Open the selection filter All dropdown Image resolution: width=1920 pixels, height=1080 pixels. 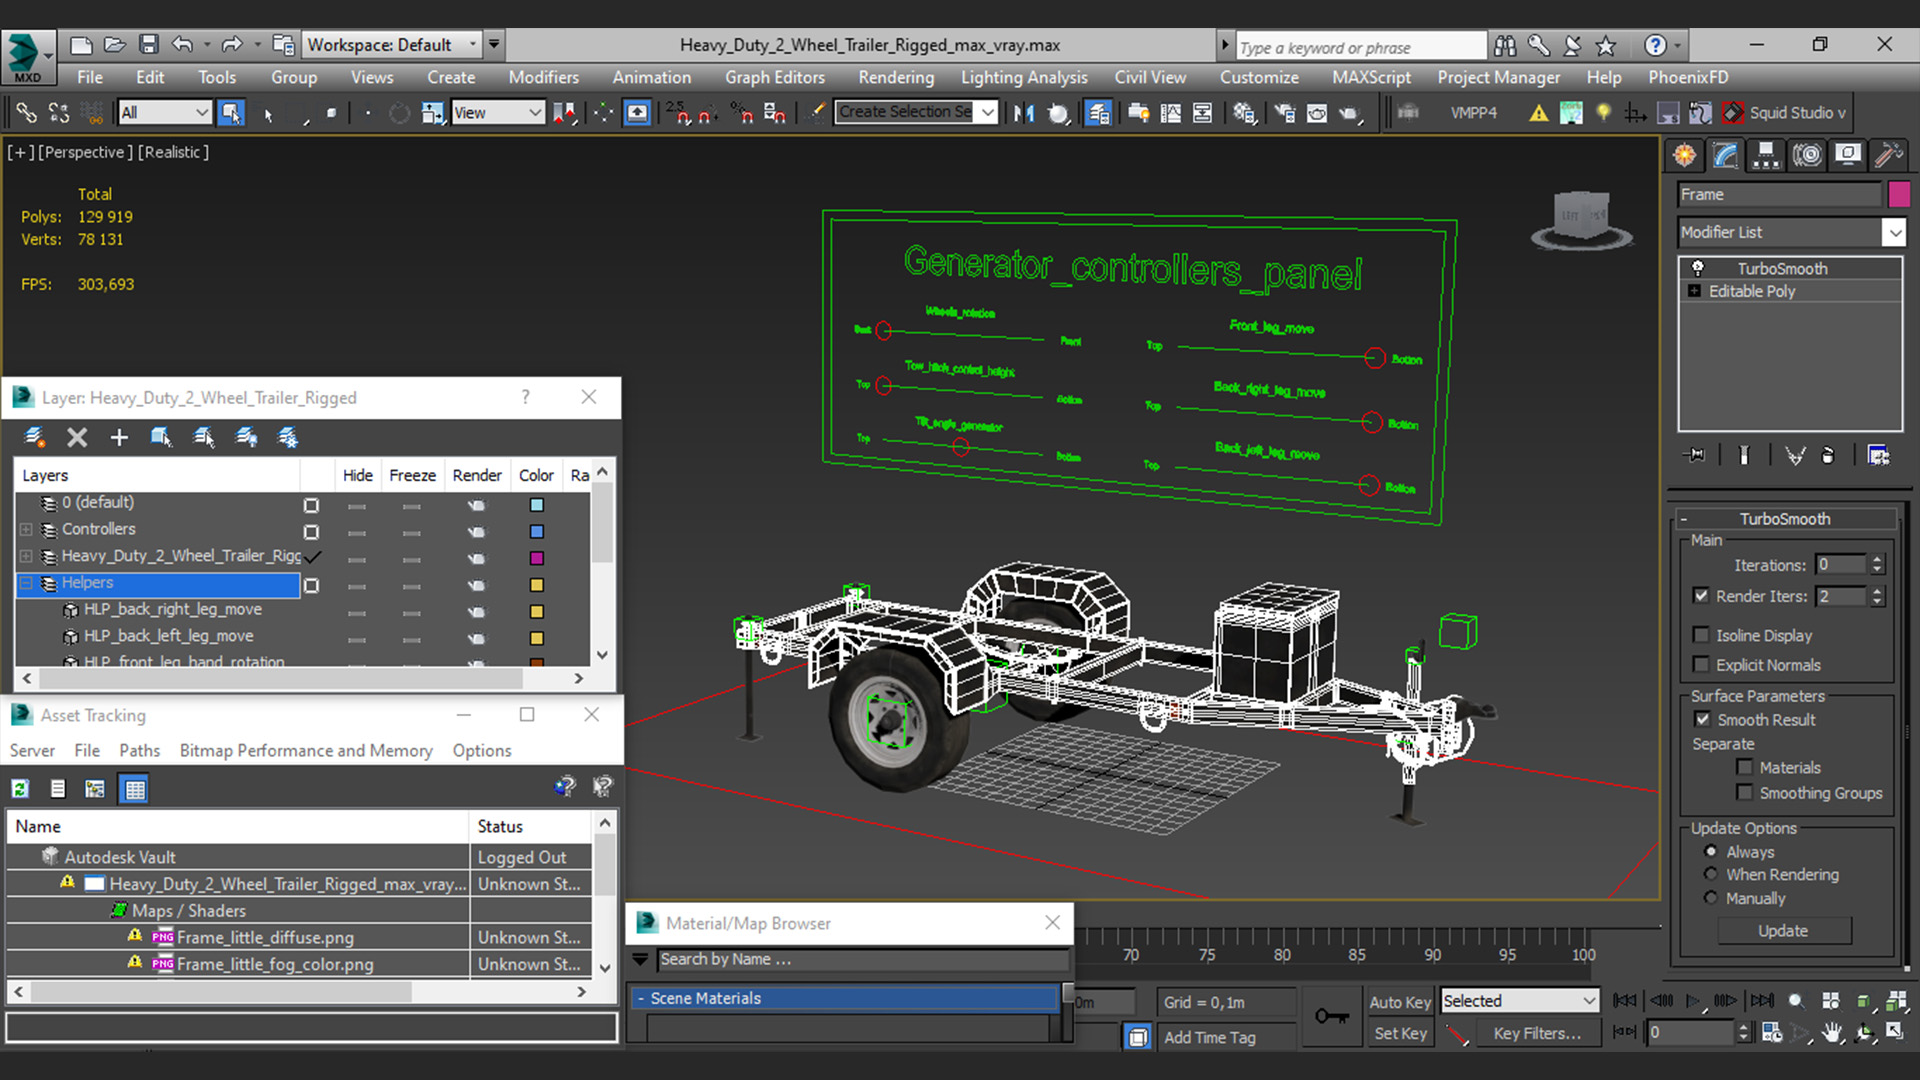163,113
